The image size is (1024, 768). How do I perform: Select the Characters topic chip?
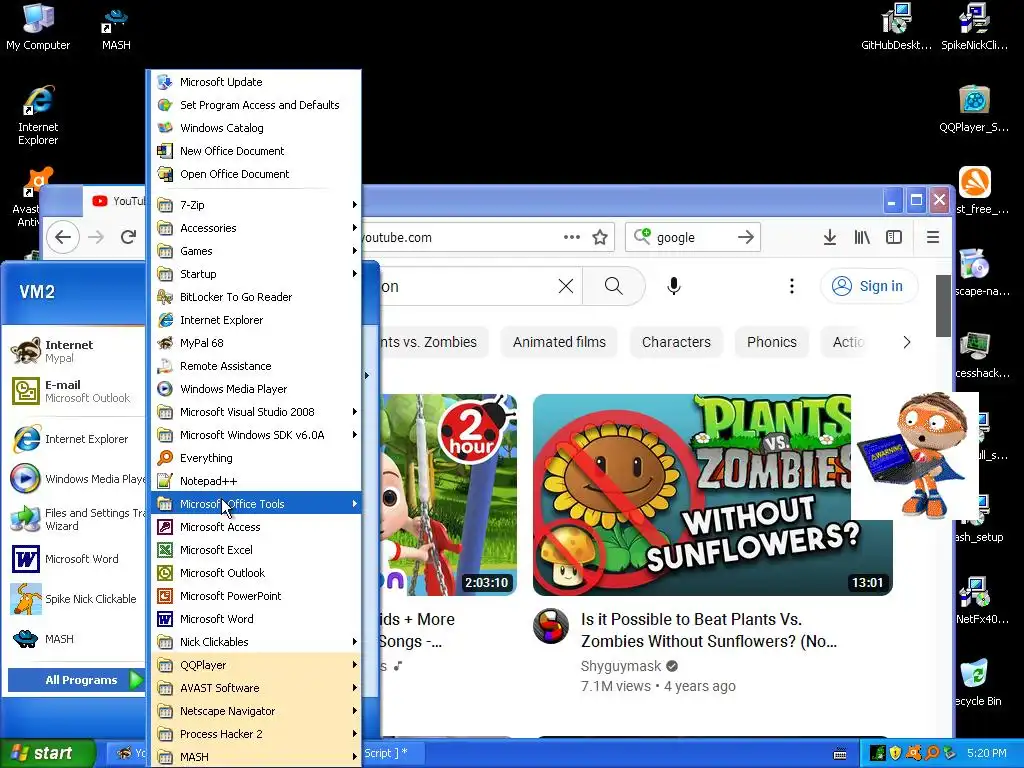point(676,342)
